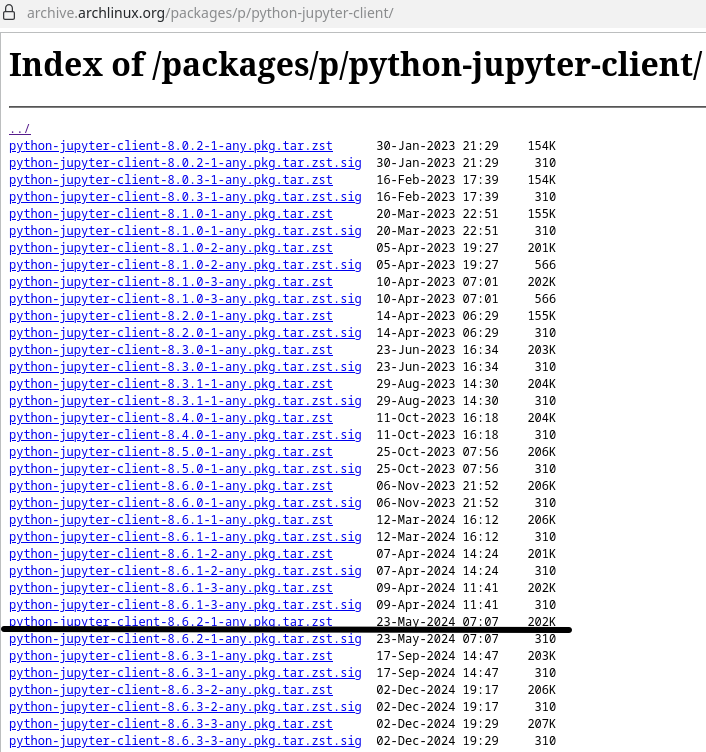Open python-jupyter-client-8.3.0-1-any.pkg.tar.zst.sig link

pyautogui.click(x=185, y=367)
